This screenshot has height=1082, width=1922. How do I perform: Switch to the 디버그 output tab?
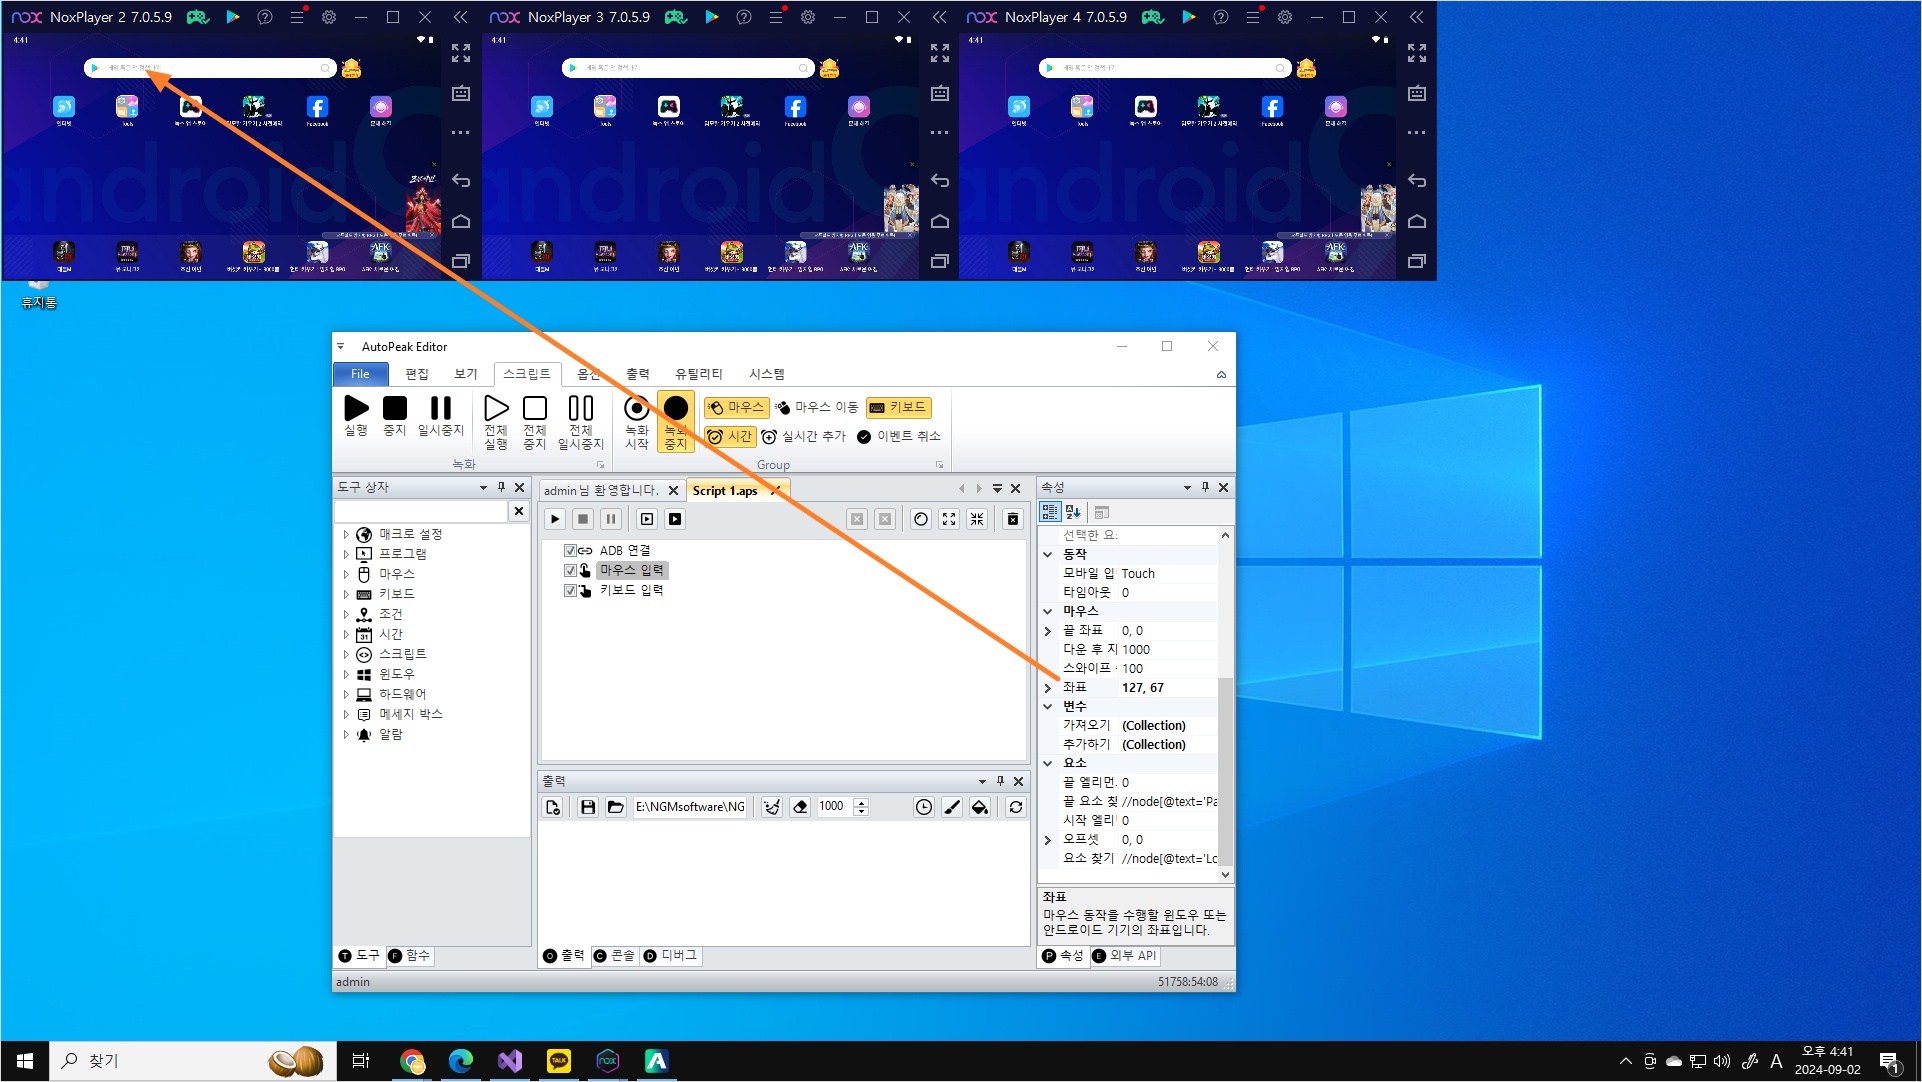pos(671,956)
